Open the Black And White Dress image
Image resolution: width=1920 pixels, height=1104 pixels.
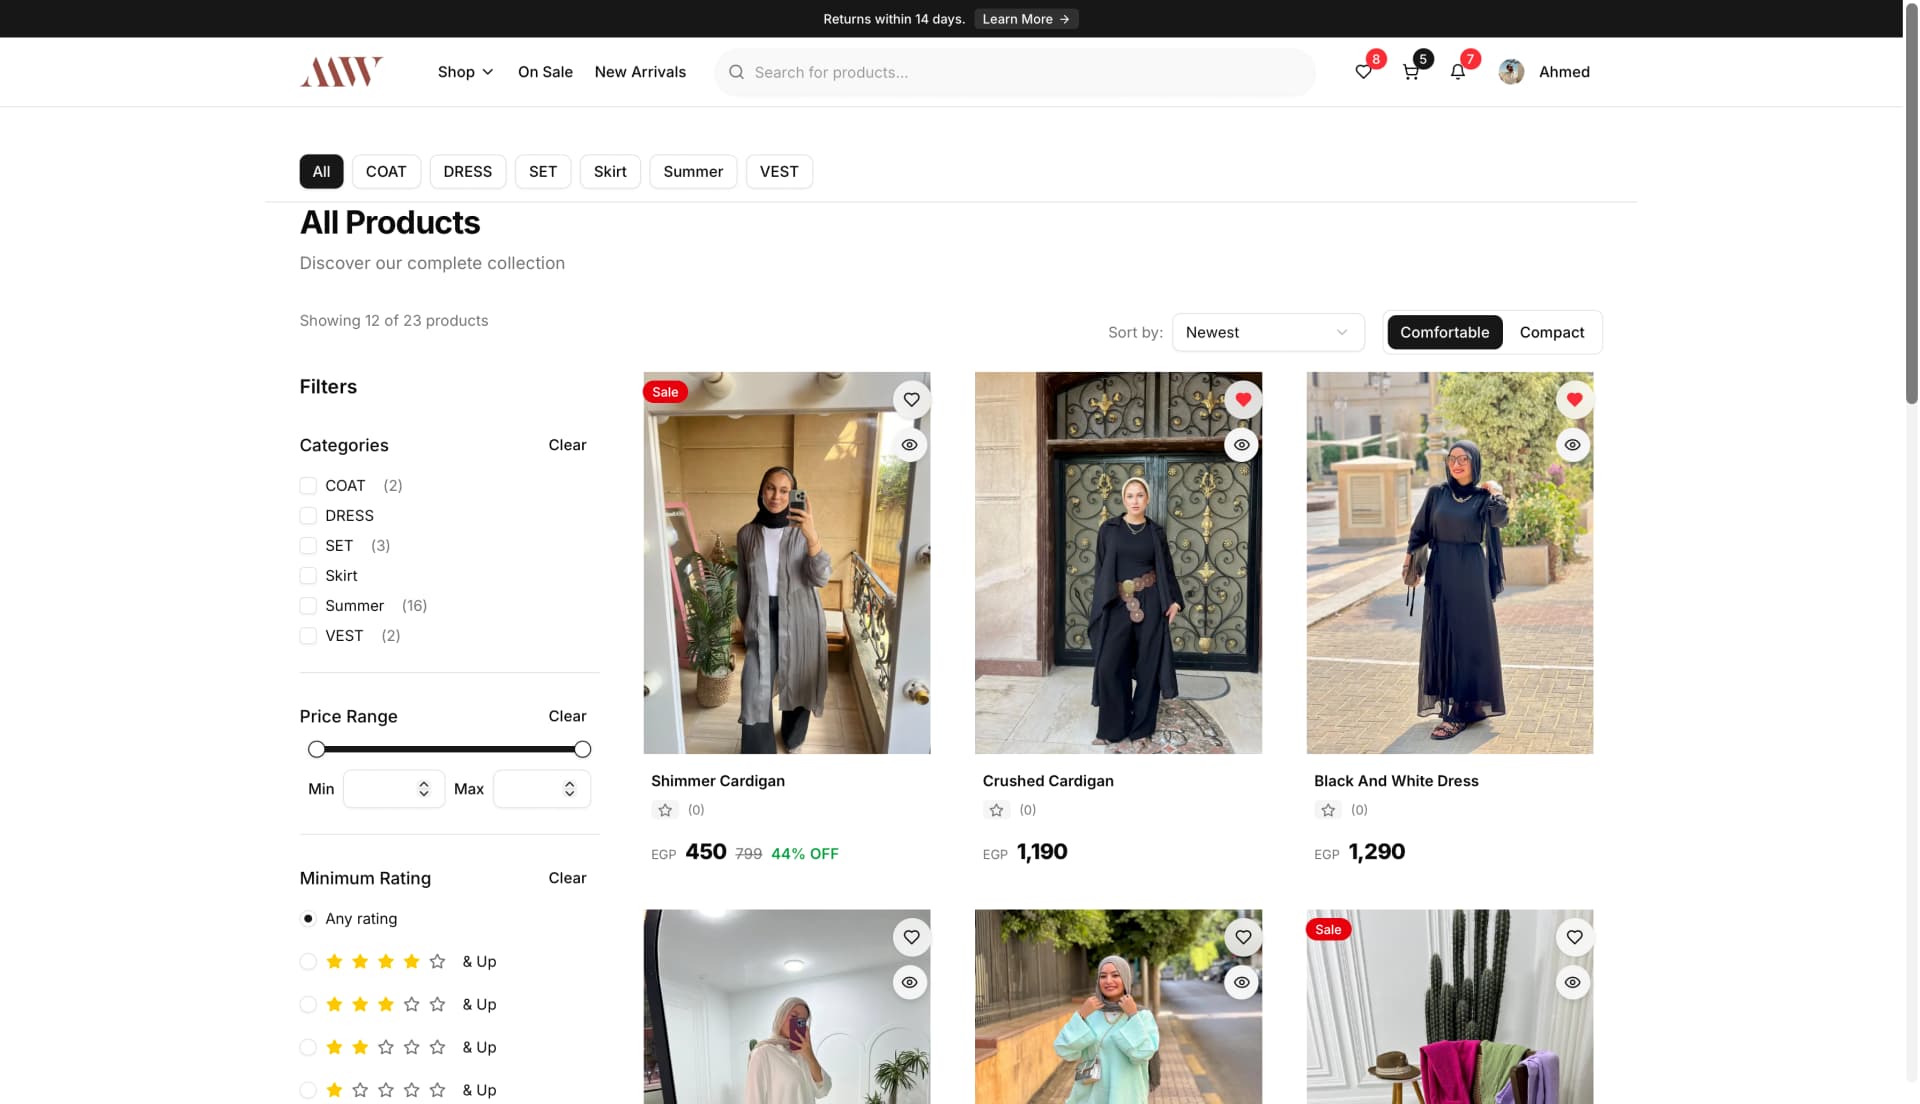[x=1450, y=563]
